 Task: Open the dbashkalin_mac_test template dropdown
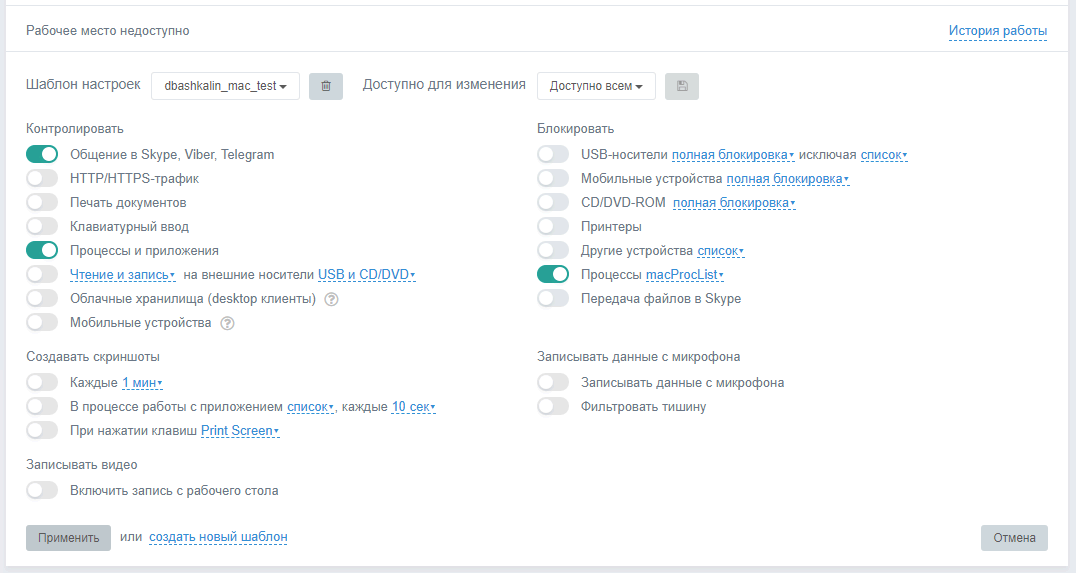(x=225, y=86)
